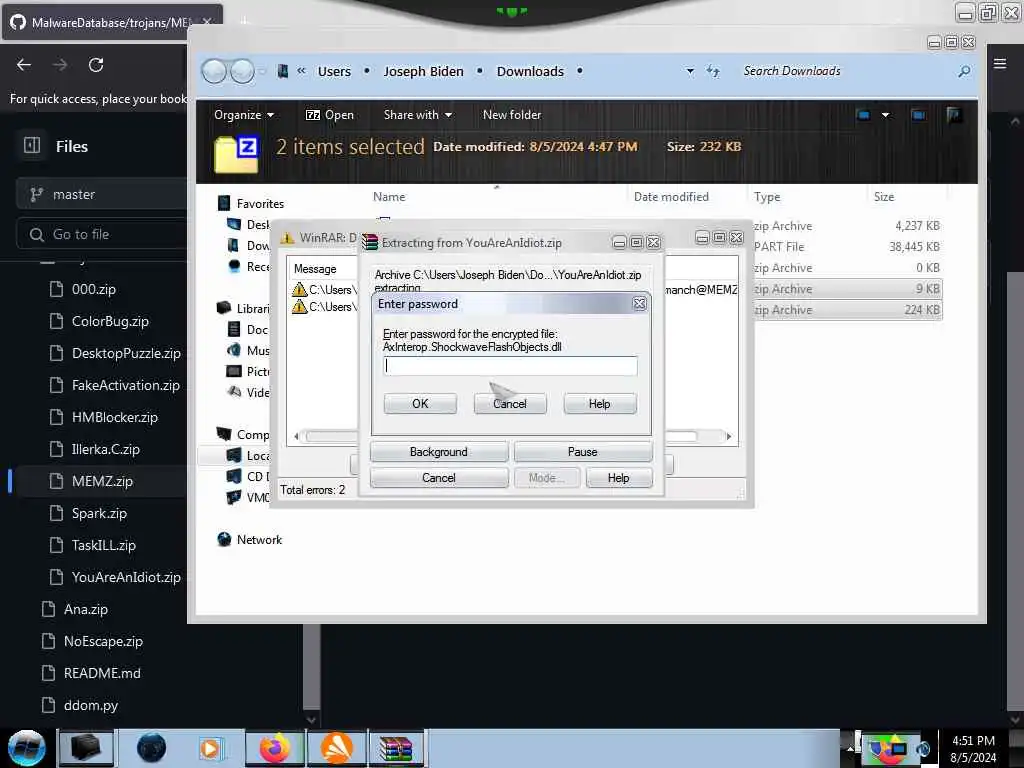This screenshot has width=1024, height=768.
Task: Select Joseph Biden in address breadcrumb
Action: (x=423, y=71)
